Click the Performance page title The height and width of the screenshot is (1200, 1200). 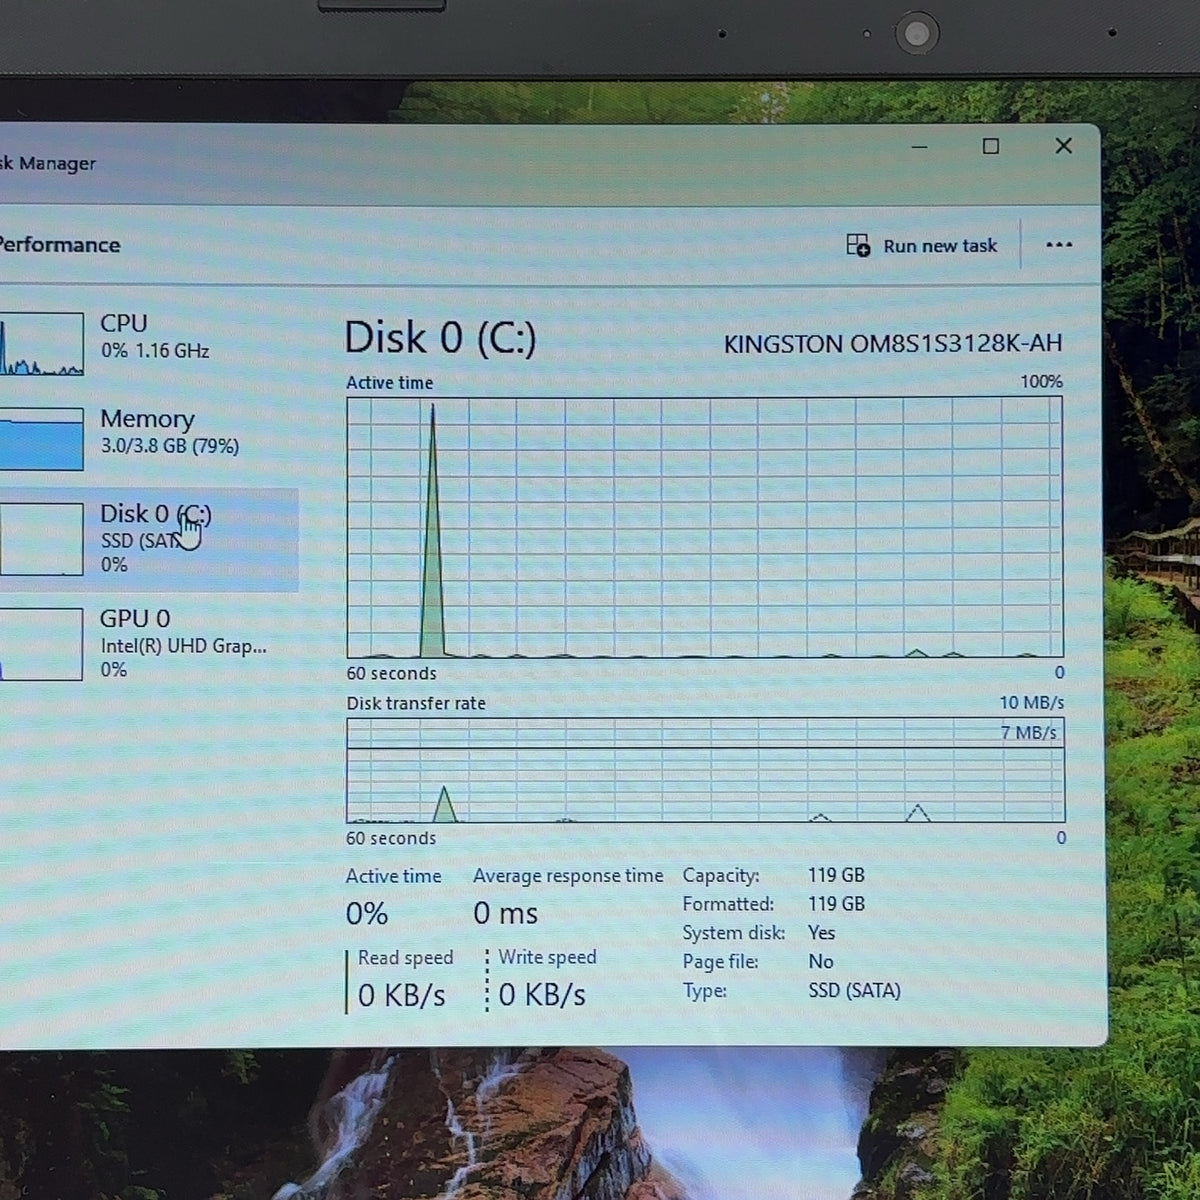click(59, 245)
